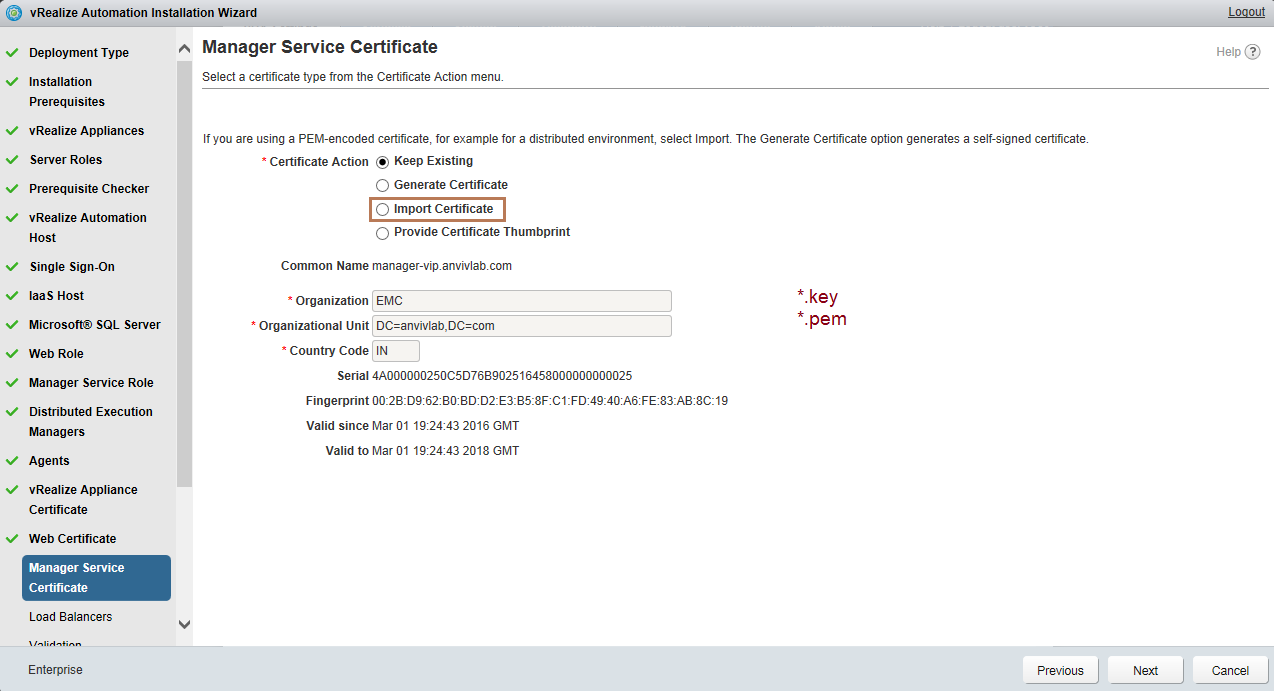The image size is (1274, 691).
Task: Open the IaaS Host step
Action: click(56, 296)
